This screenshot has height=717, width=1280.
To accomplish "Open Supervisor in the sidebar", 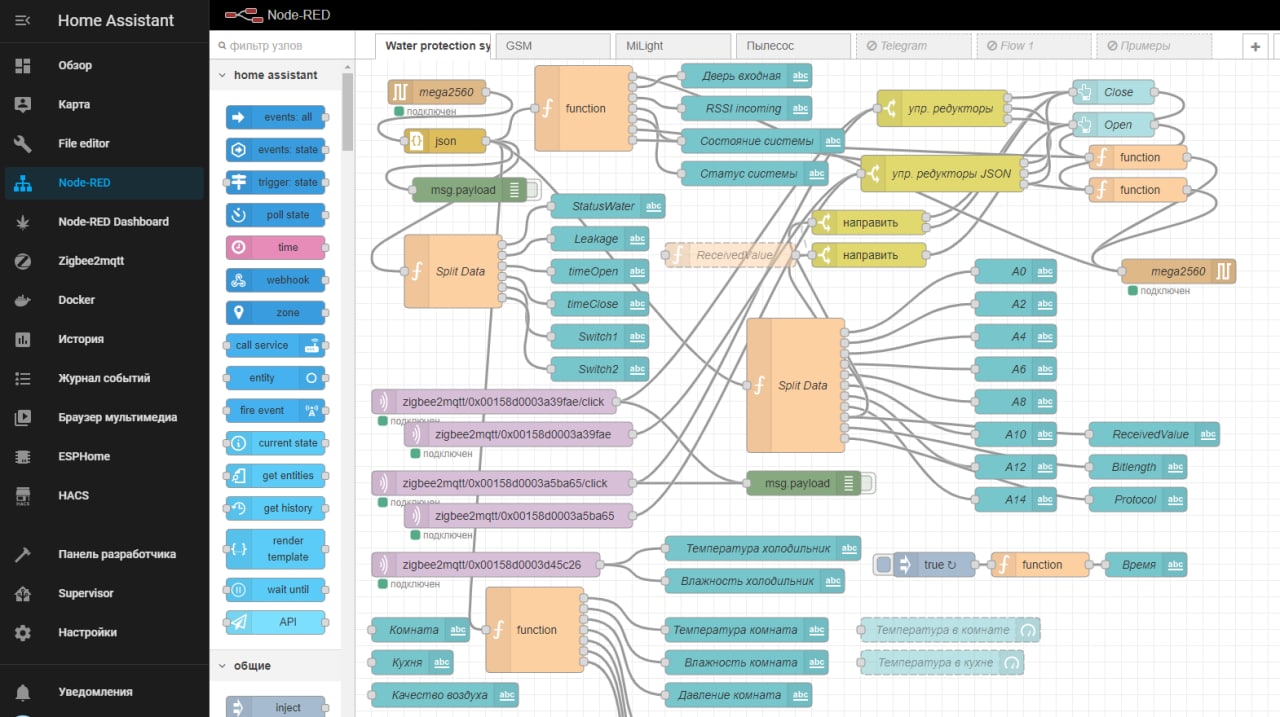I will point(104,593).
